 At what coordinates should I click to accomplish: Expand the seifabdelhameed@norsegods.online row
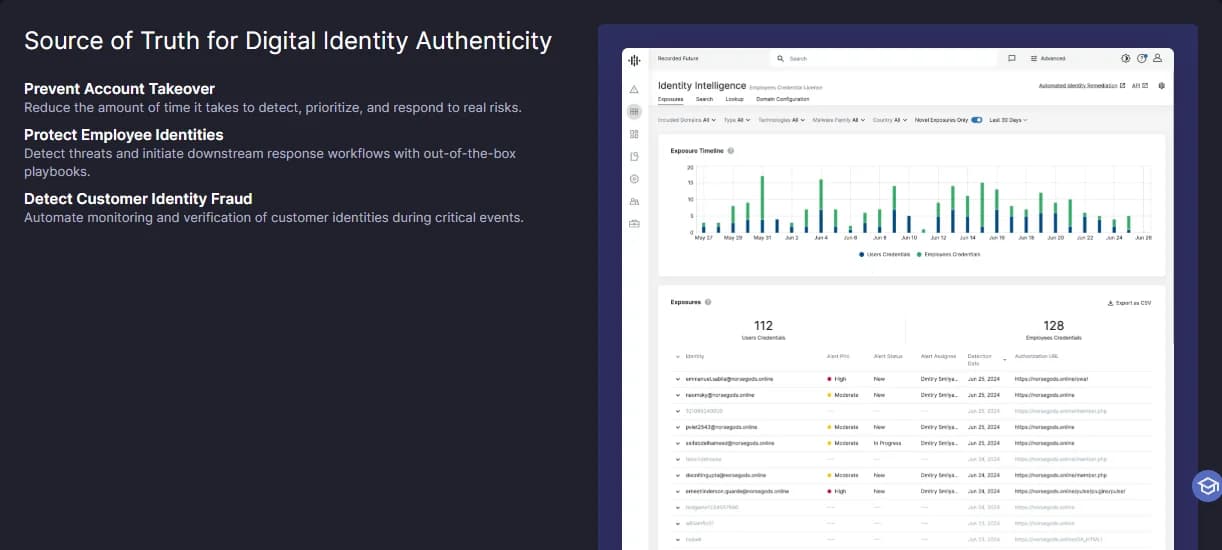[x=677, y=443]
